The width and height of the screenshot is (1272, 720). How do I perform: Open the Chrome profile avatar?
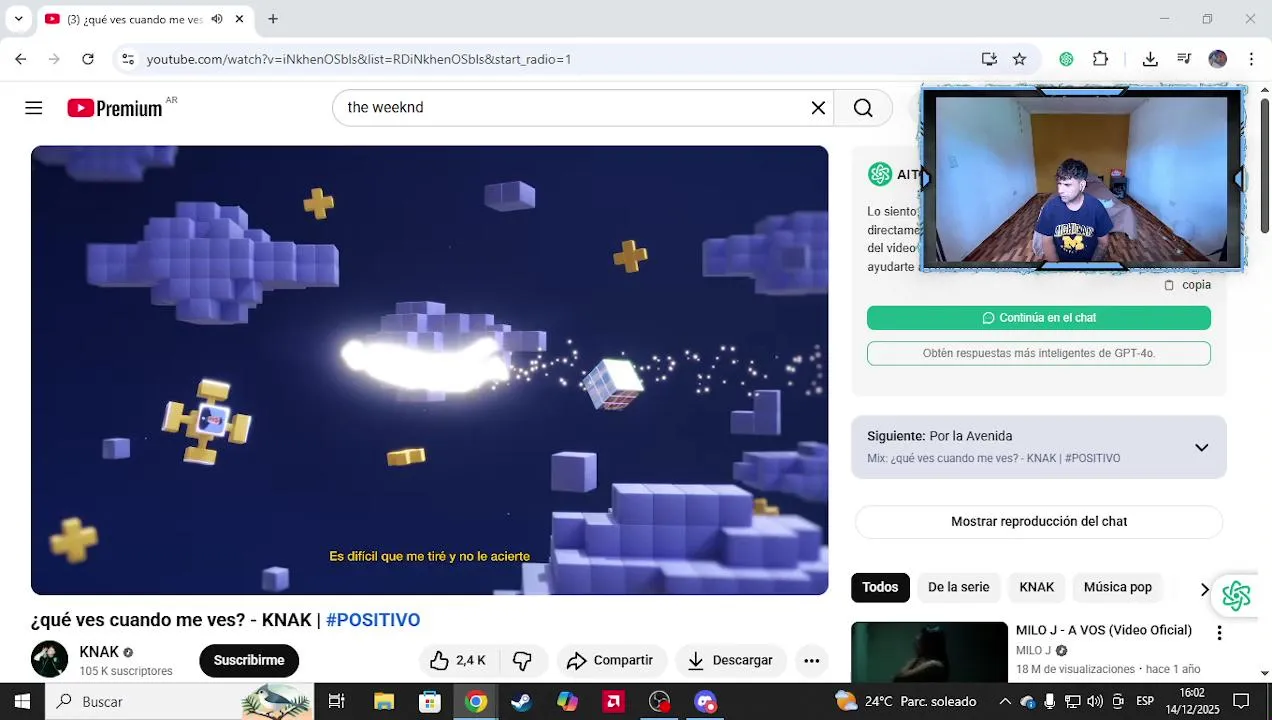click(1217, 59)
